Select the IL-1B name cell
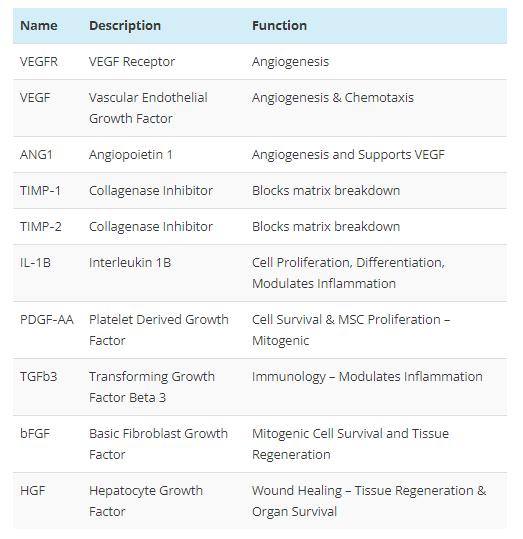Image resolution: width=523 pixels, height=539 pixels. click(35, 263)
